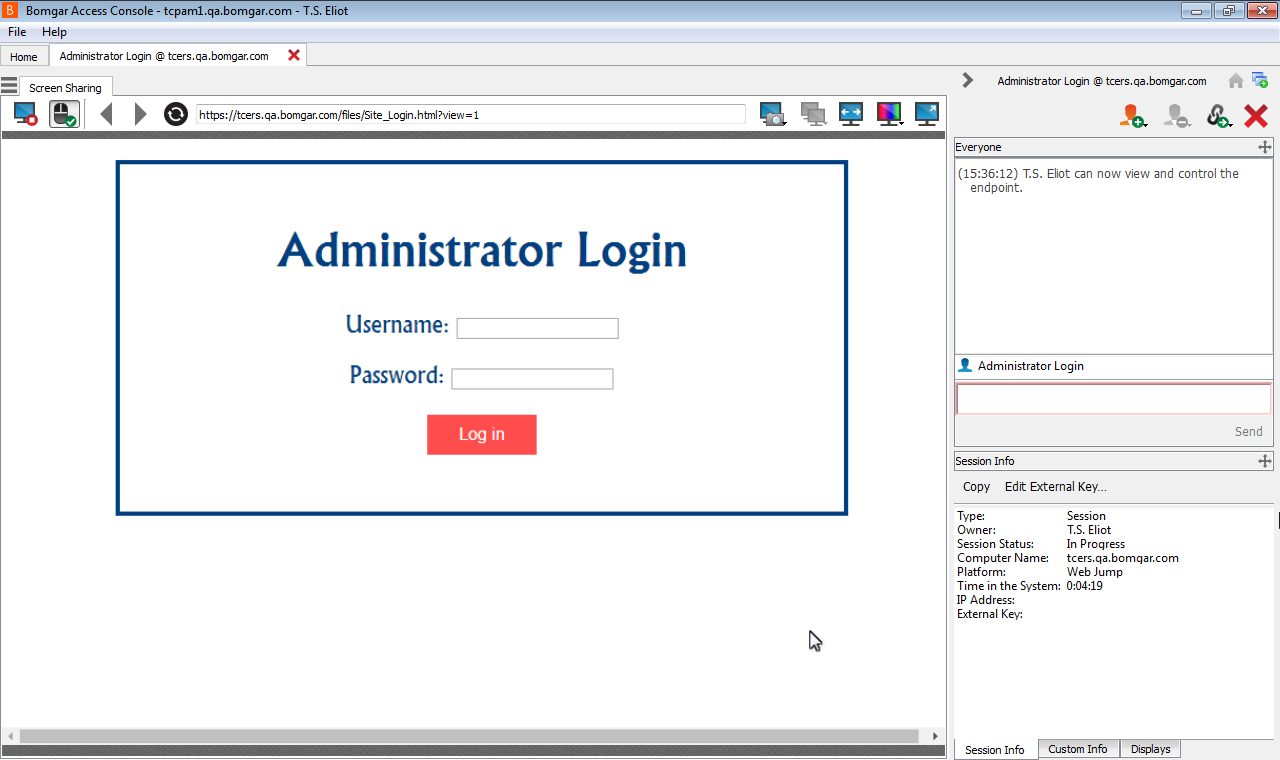Click the Username input field
The height and width of the screenshot is (760, 1280).
tap(538, 328)
